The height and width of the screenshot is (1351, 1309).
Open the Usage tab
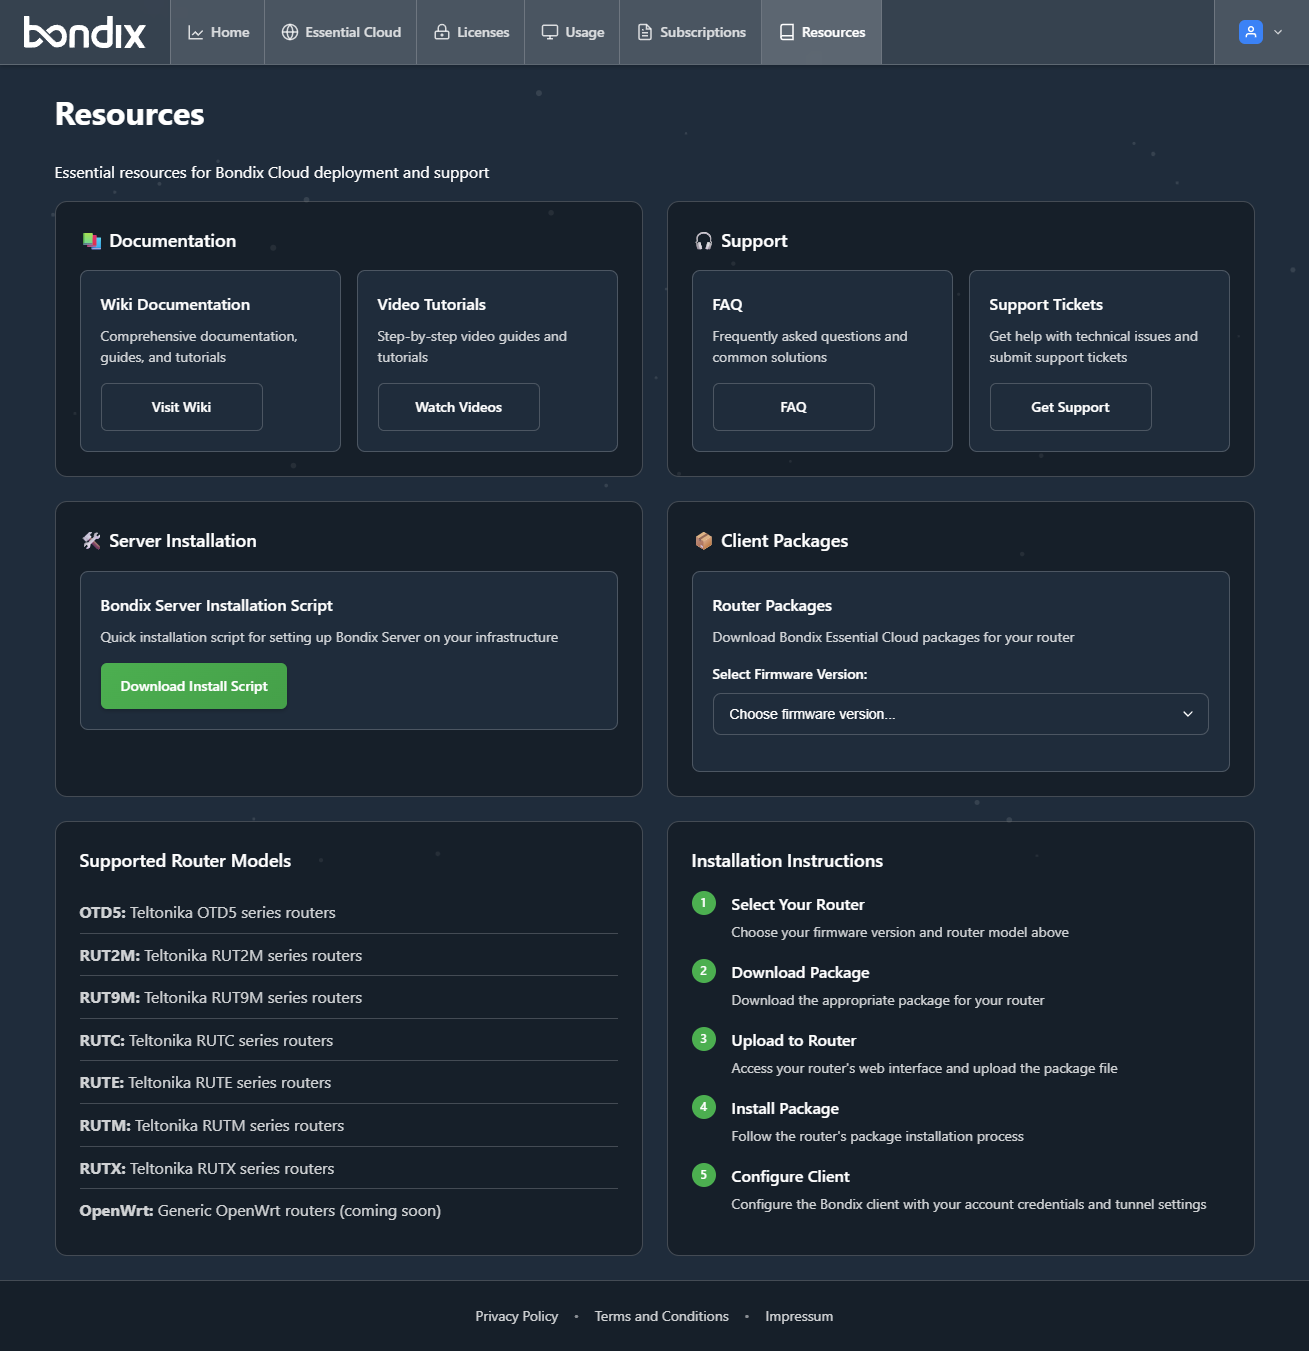[572, 32]
